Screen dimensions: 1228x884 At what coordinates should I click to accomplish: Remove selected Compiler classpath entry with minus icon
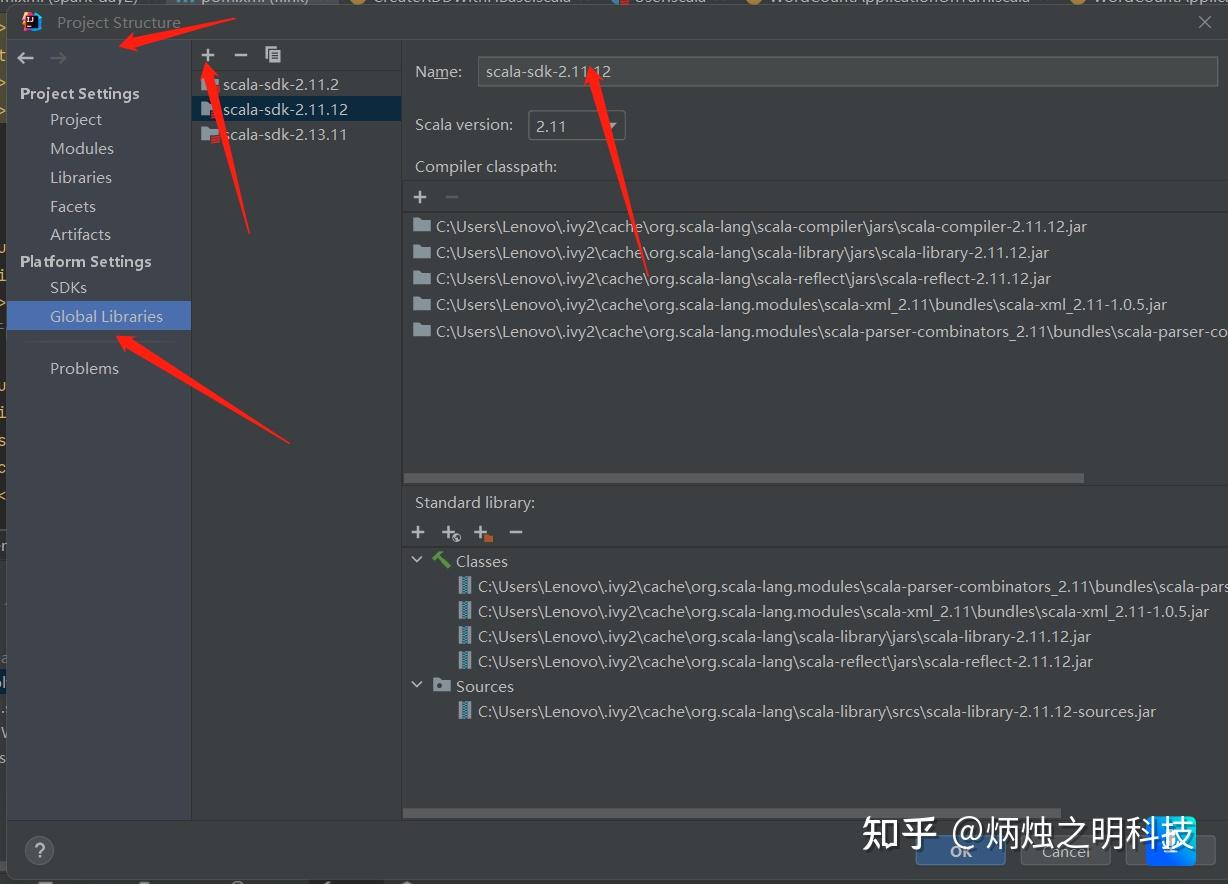click(450, 196)
